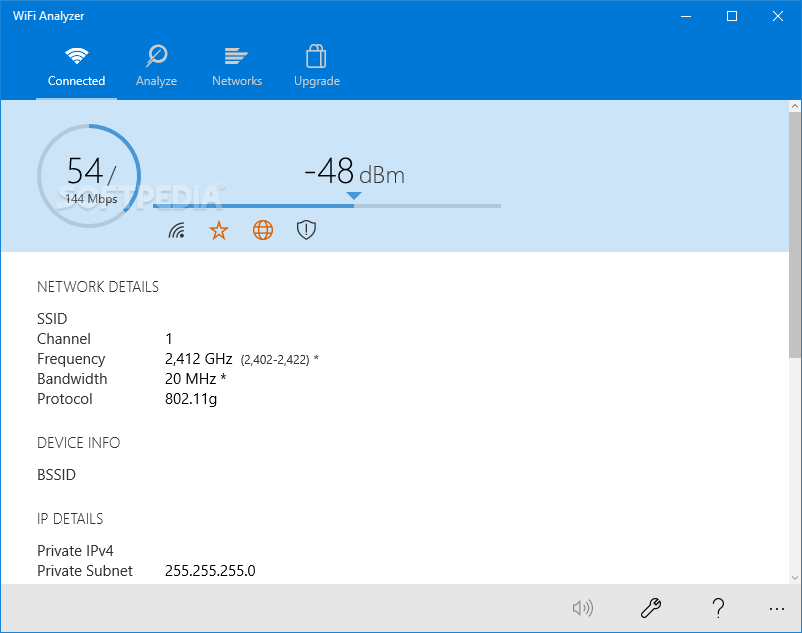The image size is (802, 633).
Task: Click the orange star favorite icon
Action: click(219, 231)
